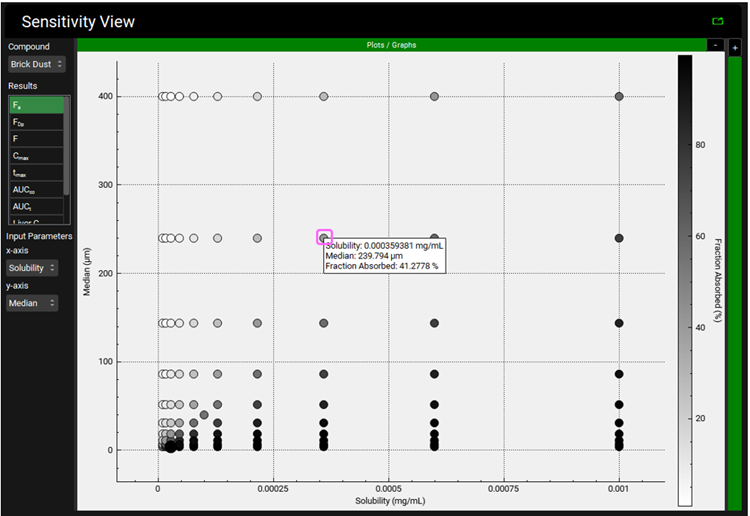
Task: Choose Cmax in the Results list
Action: tap(35, 155)
